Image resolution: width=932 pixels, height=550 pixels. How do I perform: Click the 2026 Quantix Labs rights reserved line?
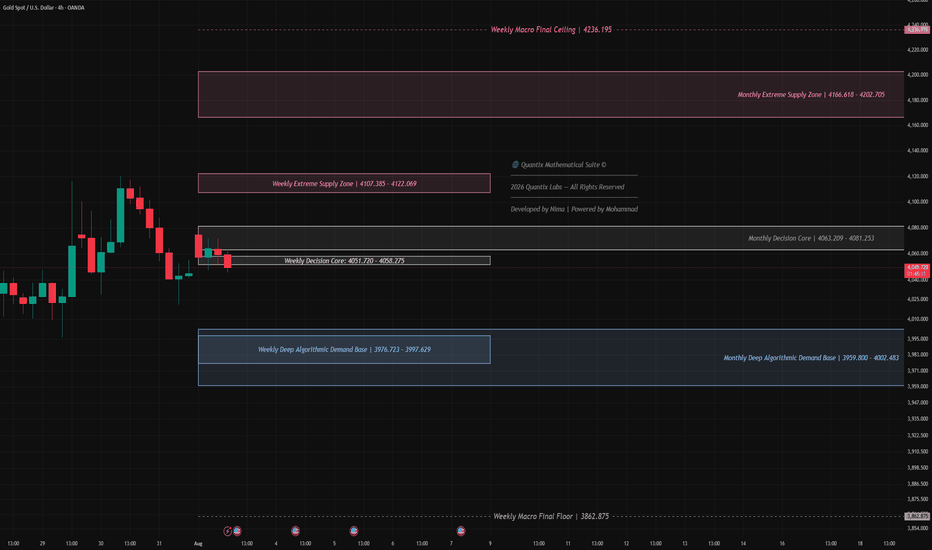coord(567,187)
